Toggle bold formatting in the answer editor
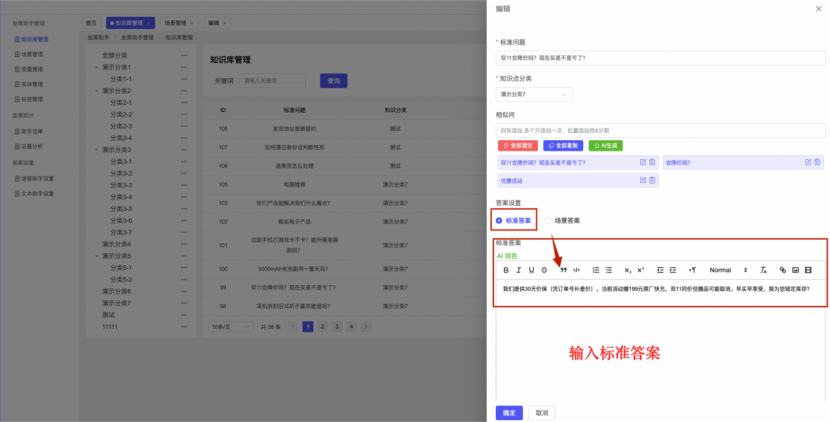This screenshot has width=830, height=422. click(x=506, y=270)
